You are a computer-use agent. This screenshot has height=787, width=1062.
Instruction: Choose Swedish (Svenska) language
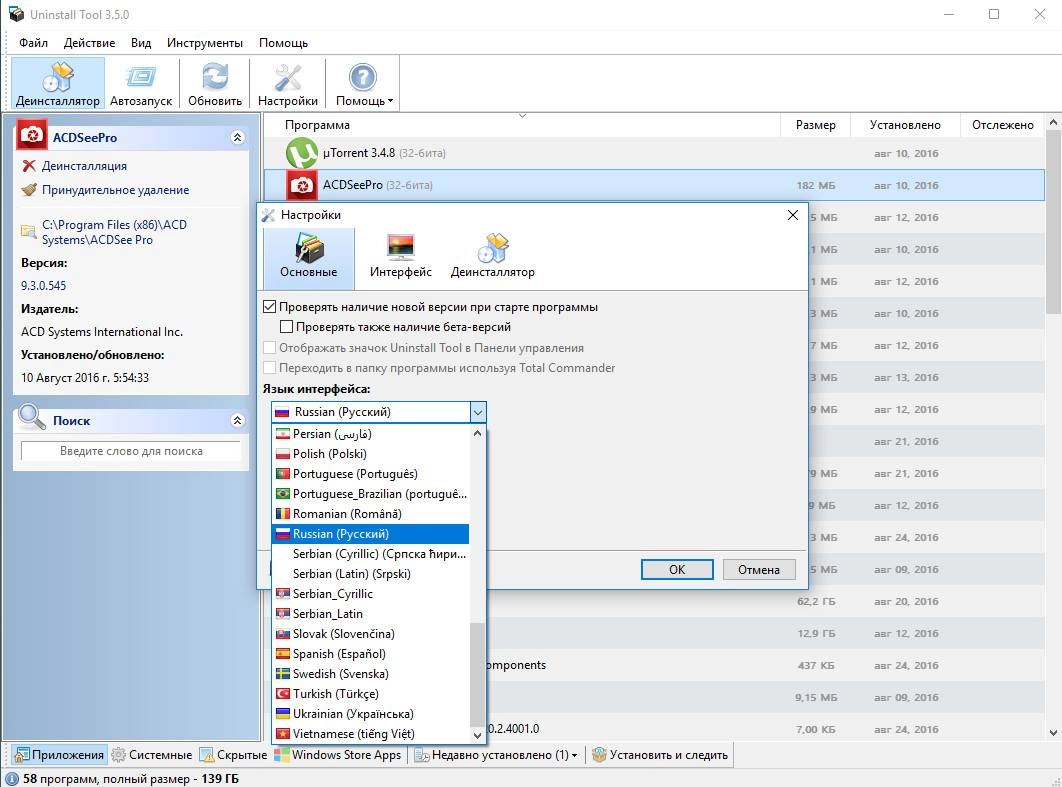click(370, 673)
